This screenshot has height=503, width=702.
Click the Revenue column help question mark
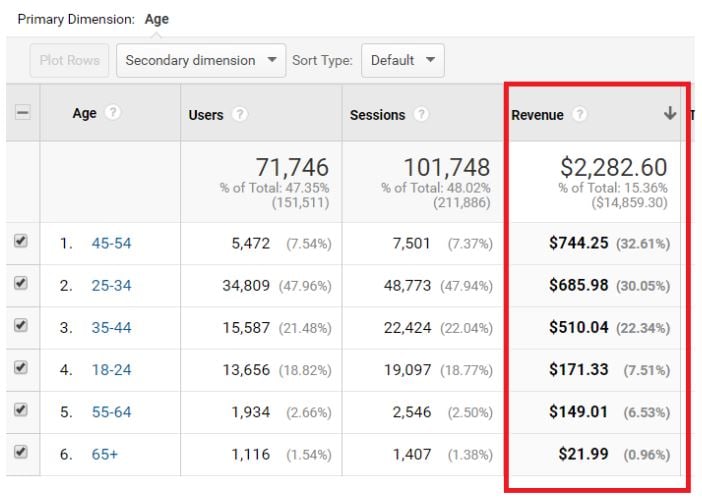(579, 114)
